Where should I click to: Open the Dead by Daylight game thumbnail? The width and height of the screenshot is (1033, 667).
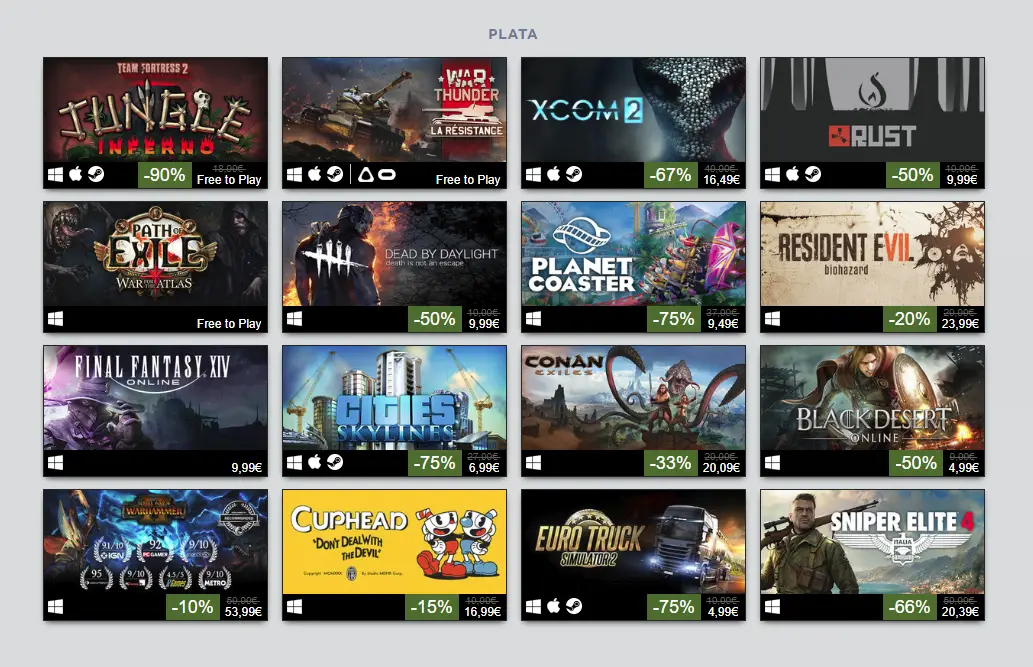(395, 254)
